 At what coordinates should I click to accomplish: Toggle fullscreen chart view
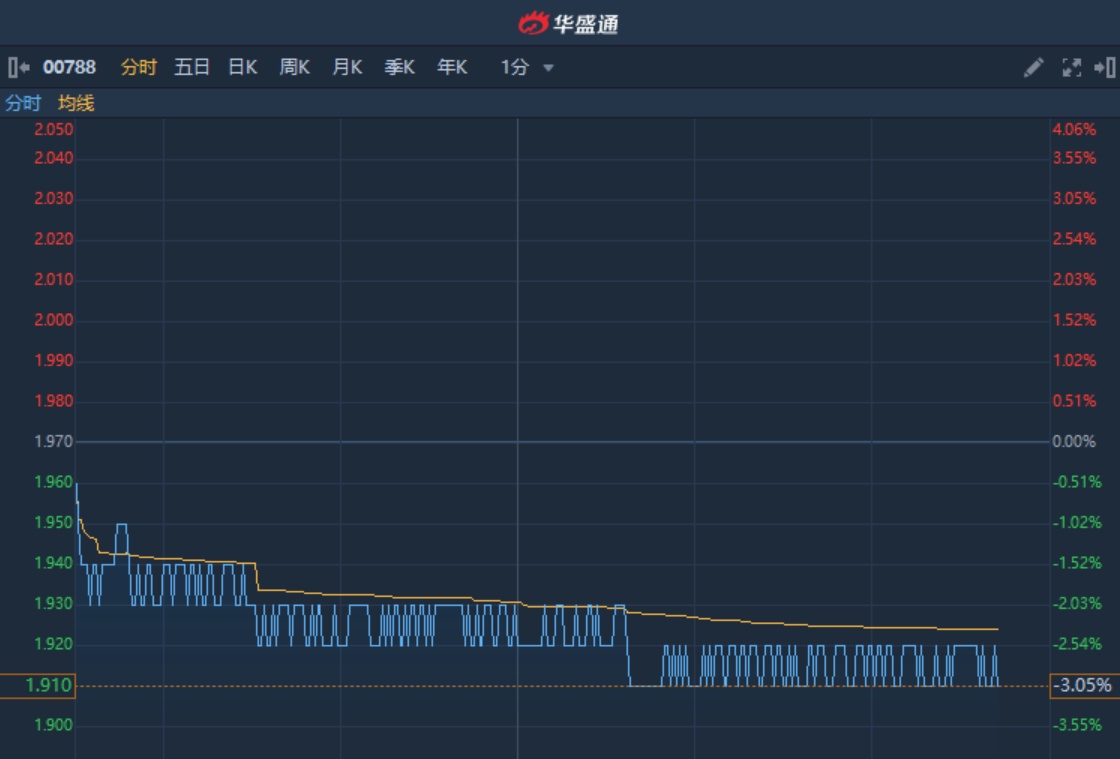coord(1071,67)
